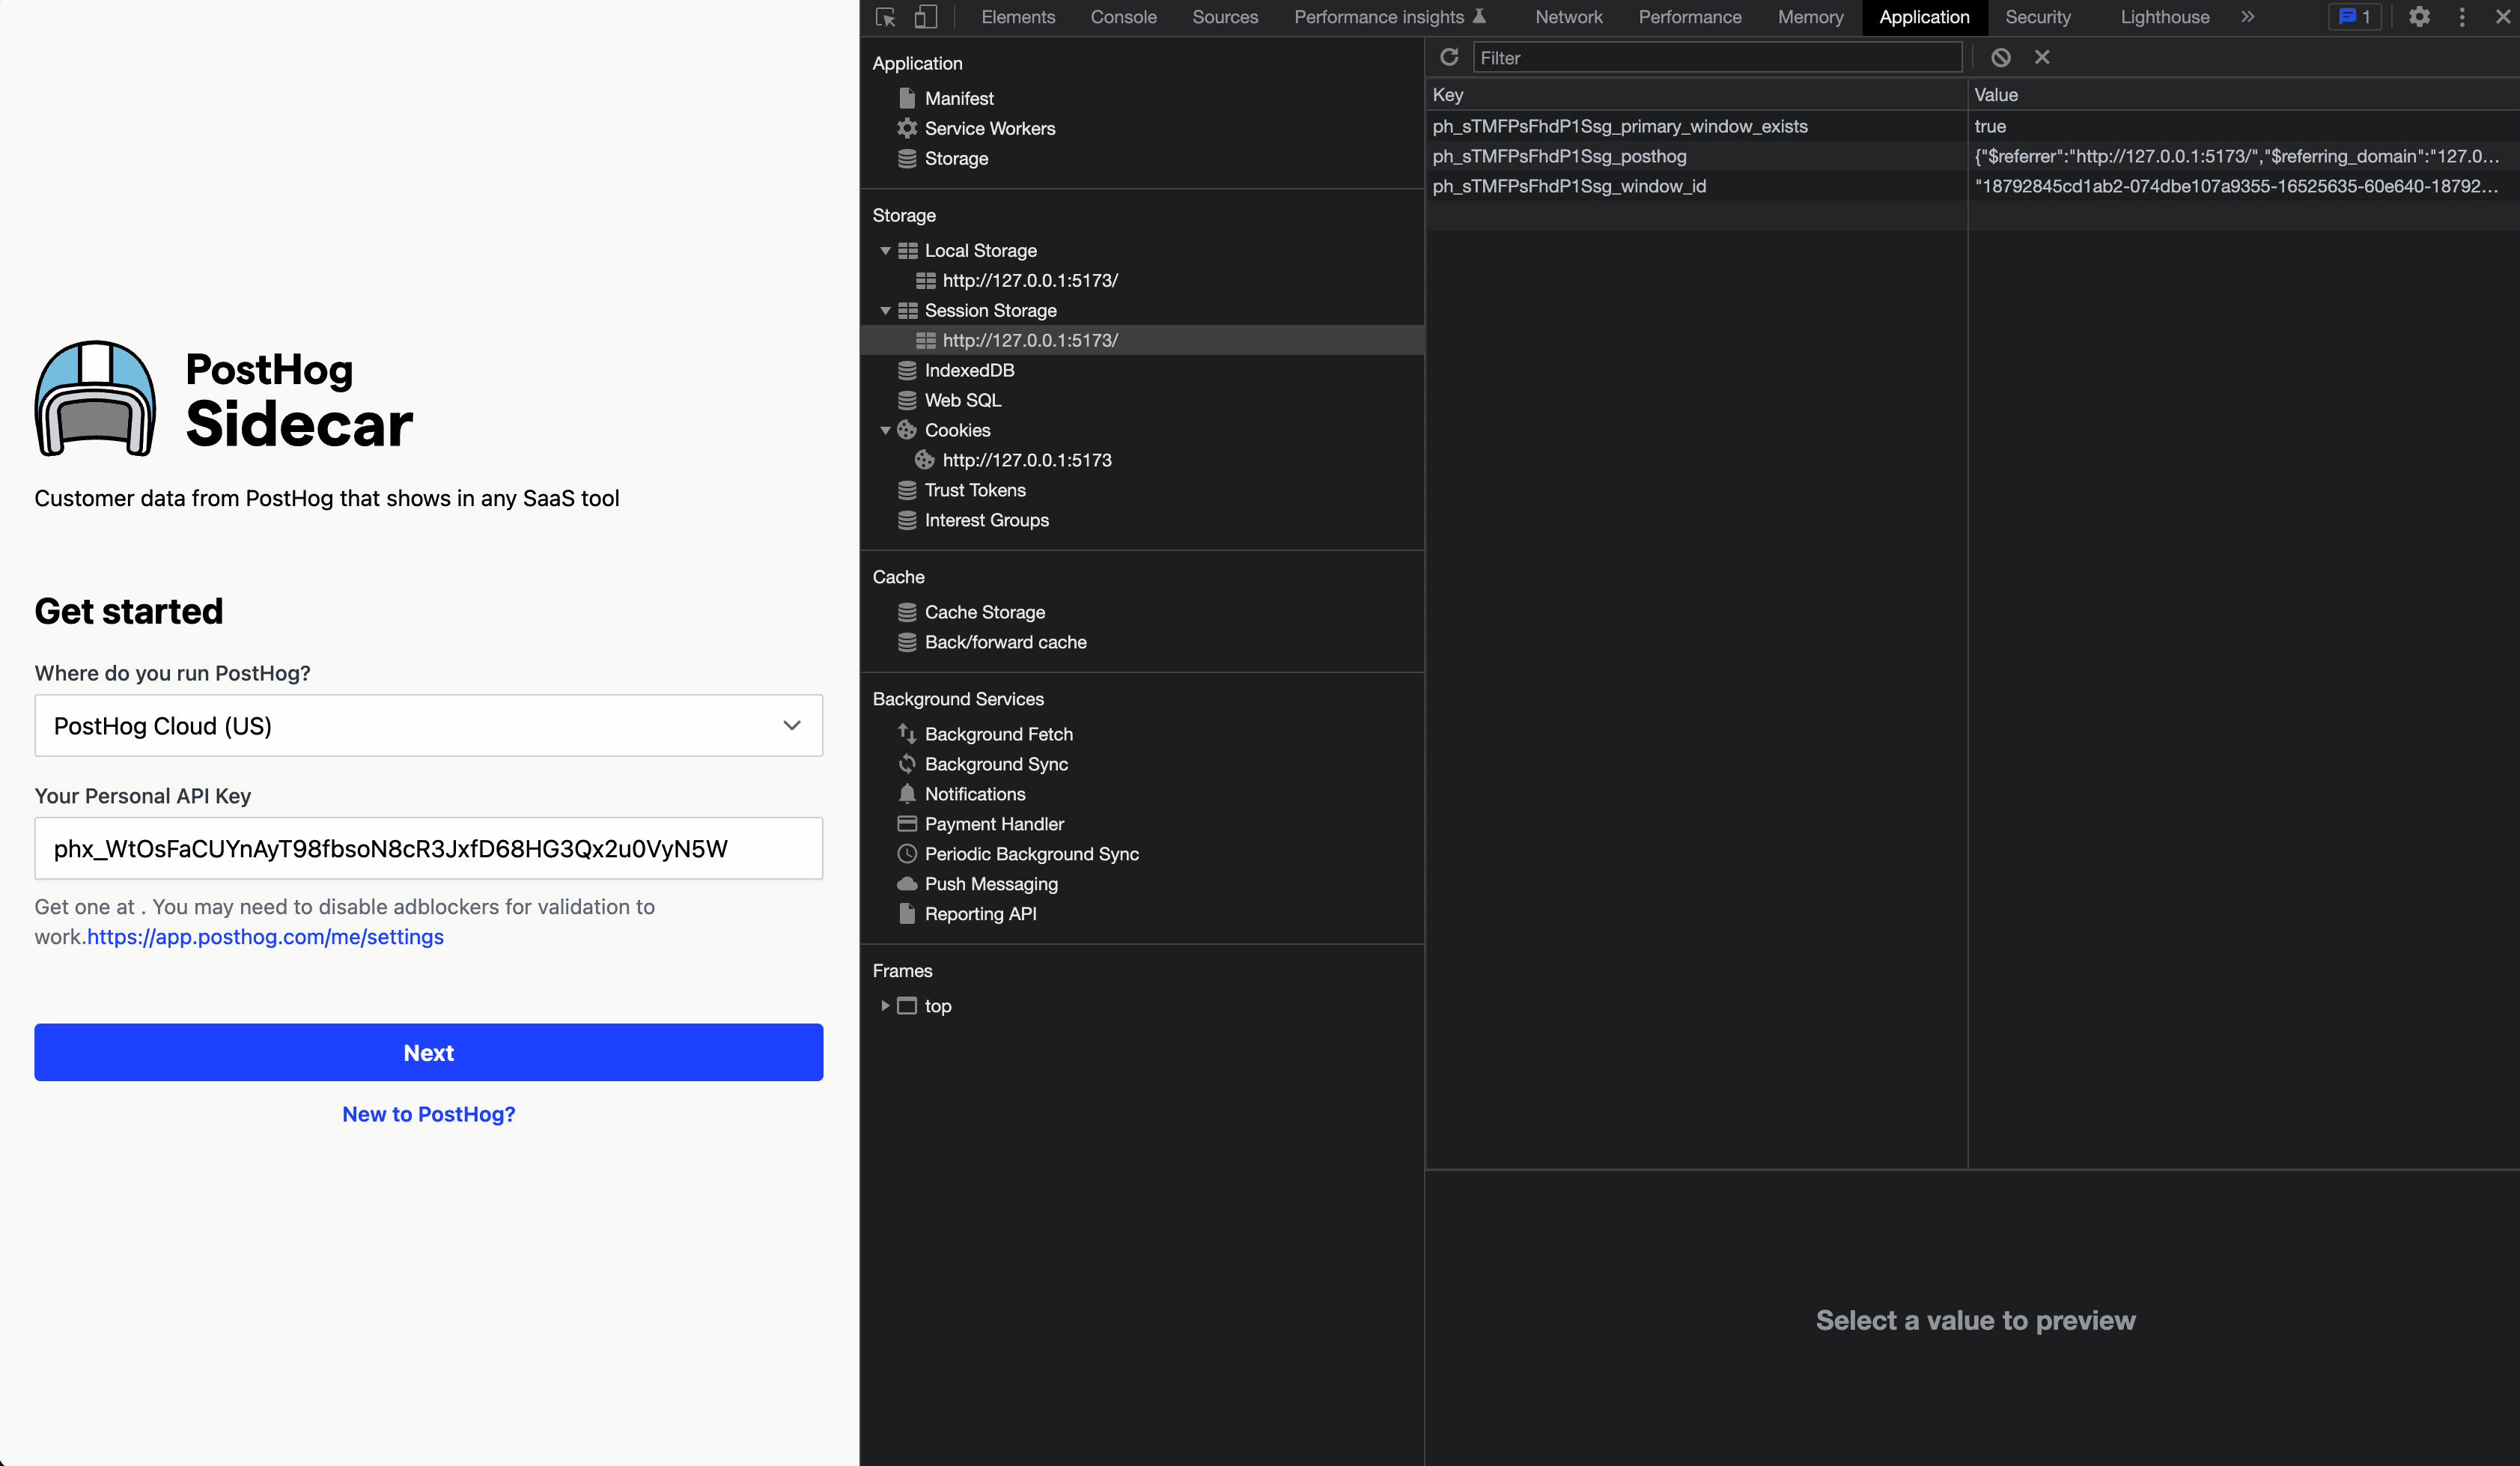Open the PostHog settings link
2520x1466 pixels.
coord(264,937)
